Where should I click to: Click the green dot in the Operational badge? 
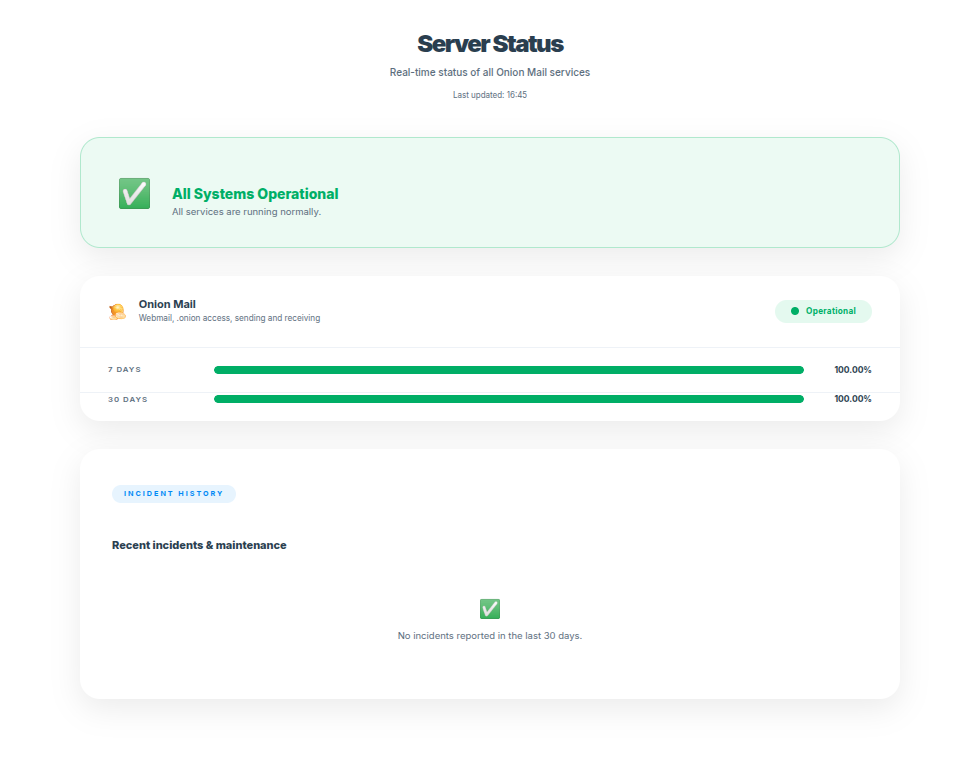[x=795, y=311]
